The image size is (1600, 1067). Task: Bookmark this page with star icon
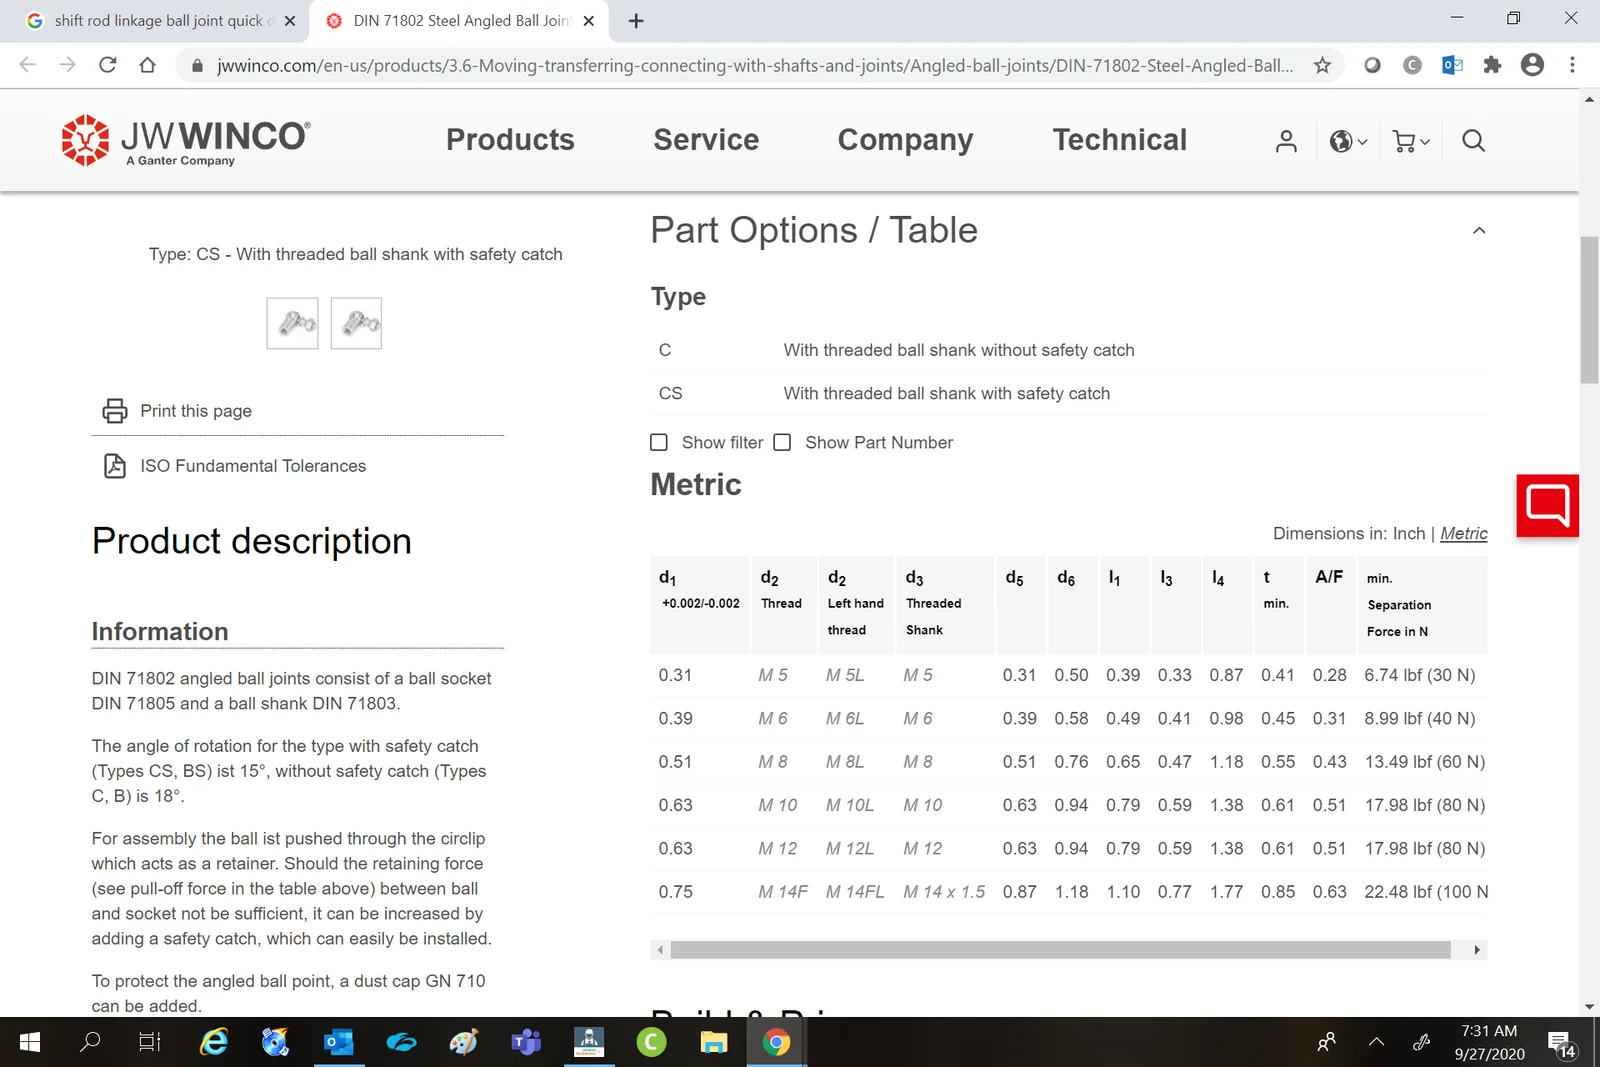tap(1322, 66)
